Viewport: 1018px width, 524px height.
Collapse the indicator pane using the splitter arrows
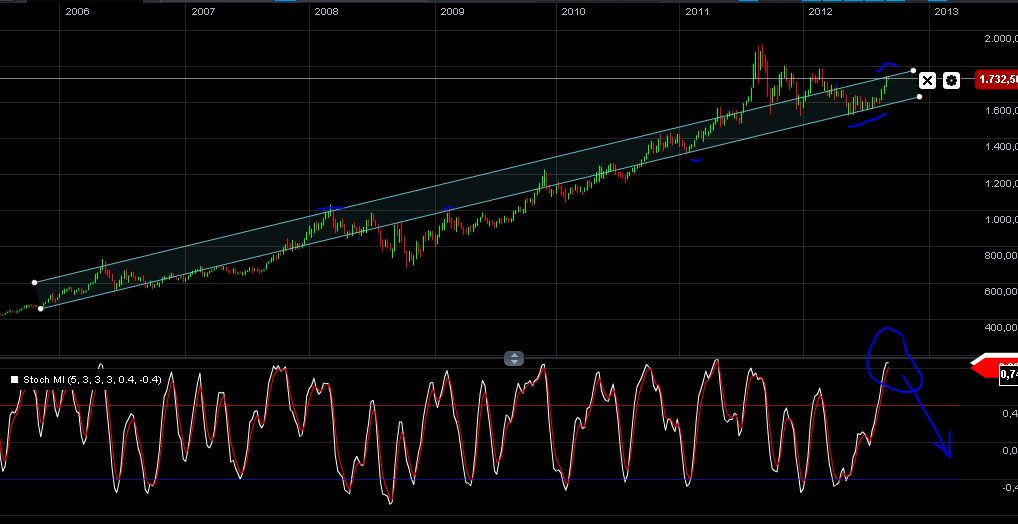pos(513,358)
